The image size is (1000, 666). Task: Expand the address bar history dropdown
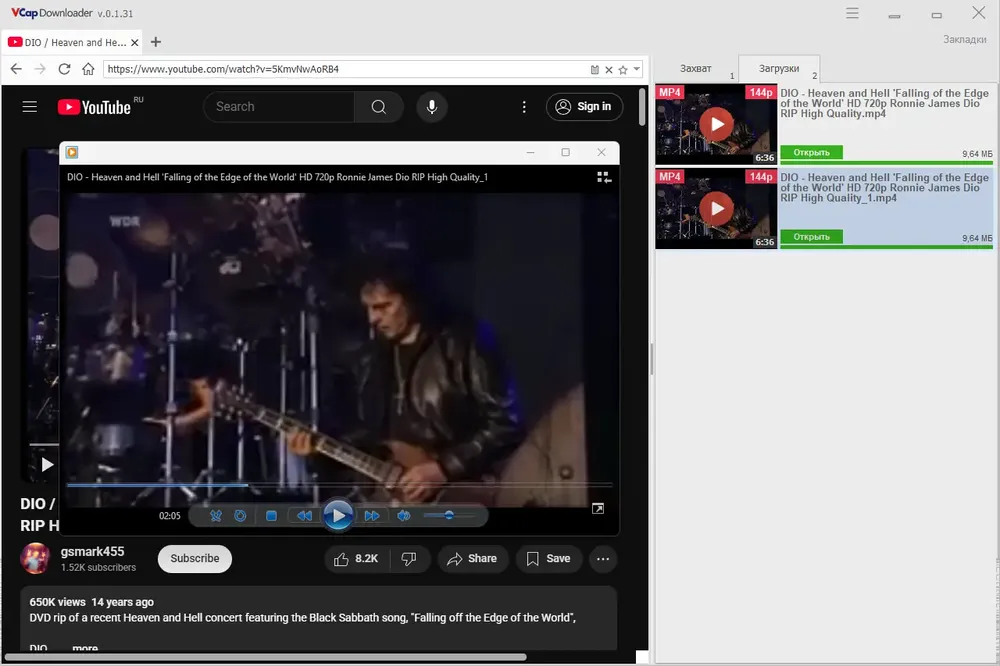636,69
